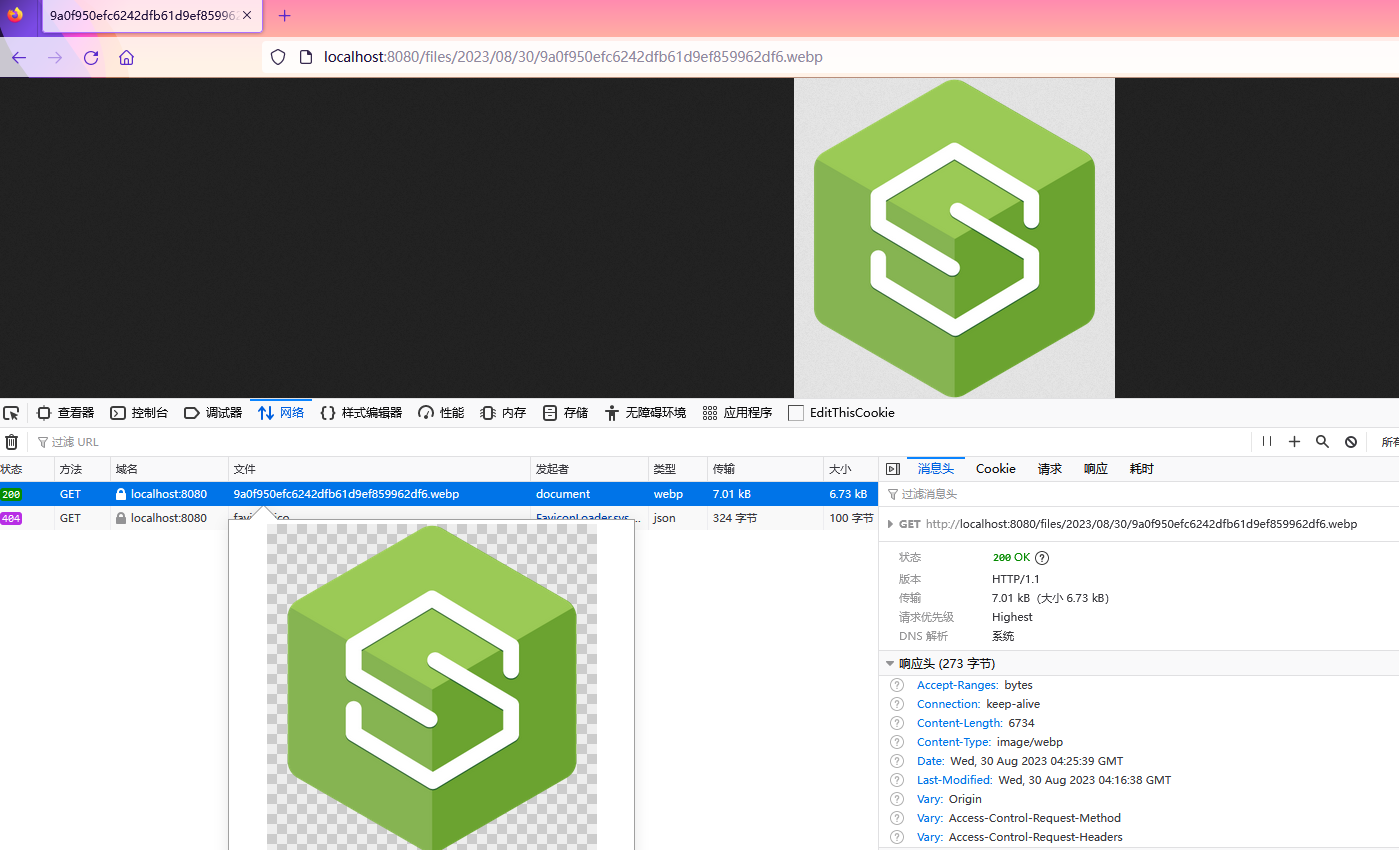Click the browser address bar URL

[573, 57]
